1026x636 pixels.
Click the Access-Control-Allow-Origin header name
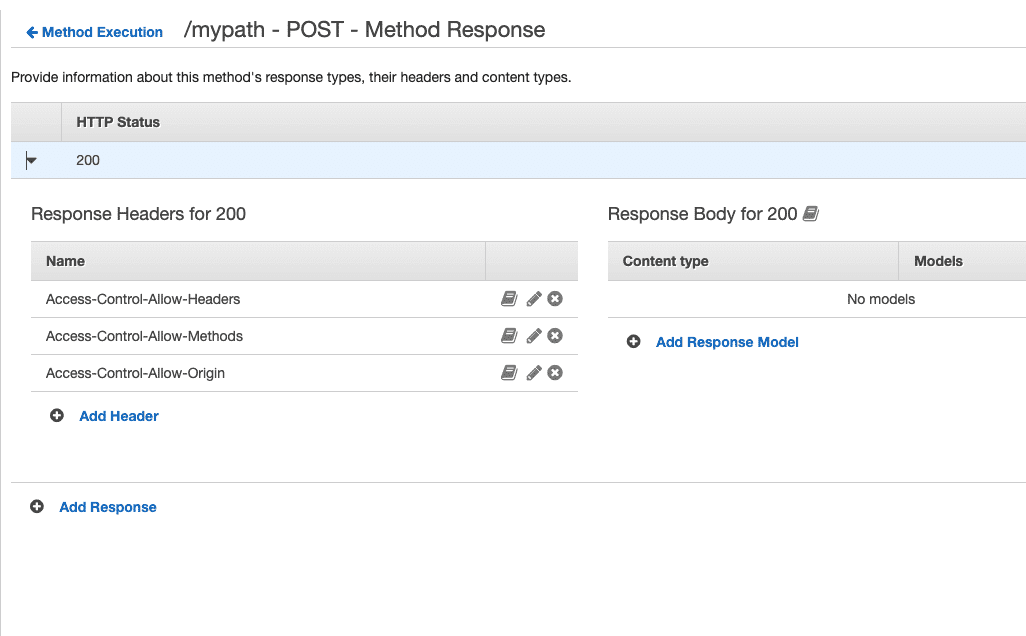pyautogui.click(x=135, y=373)
